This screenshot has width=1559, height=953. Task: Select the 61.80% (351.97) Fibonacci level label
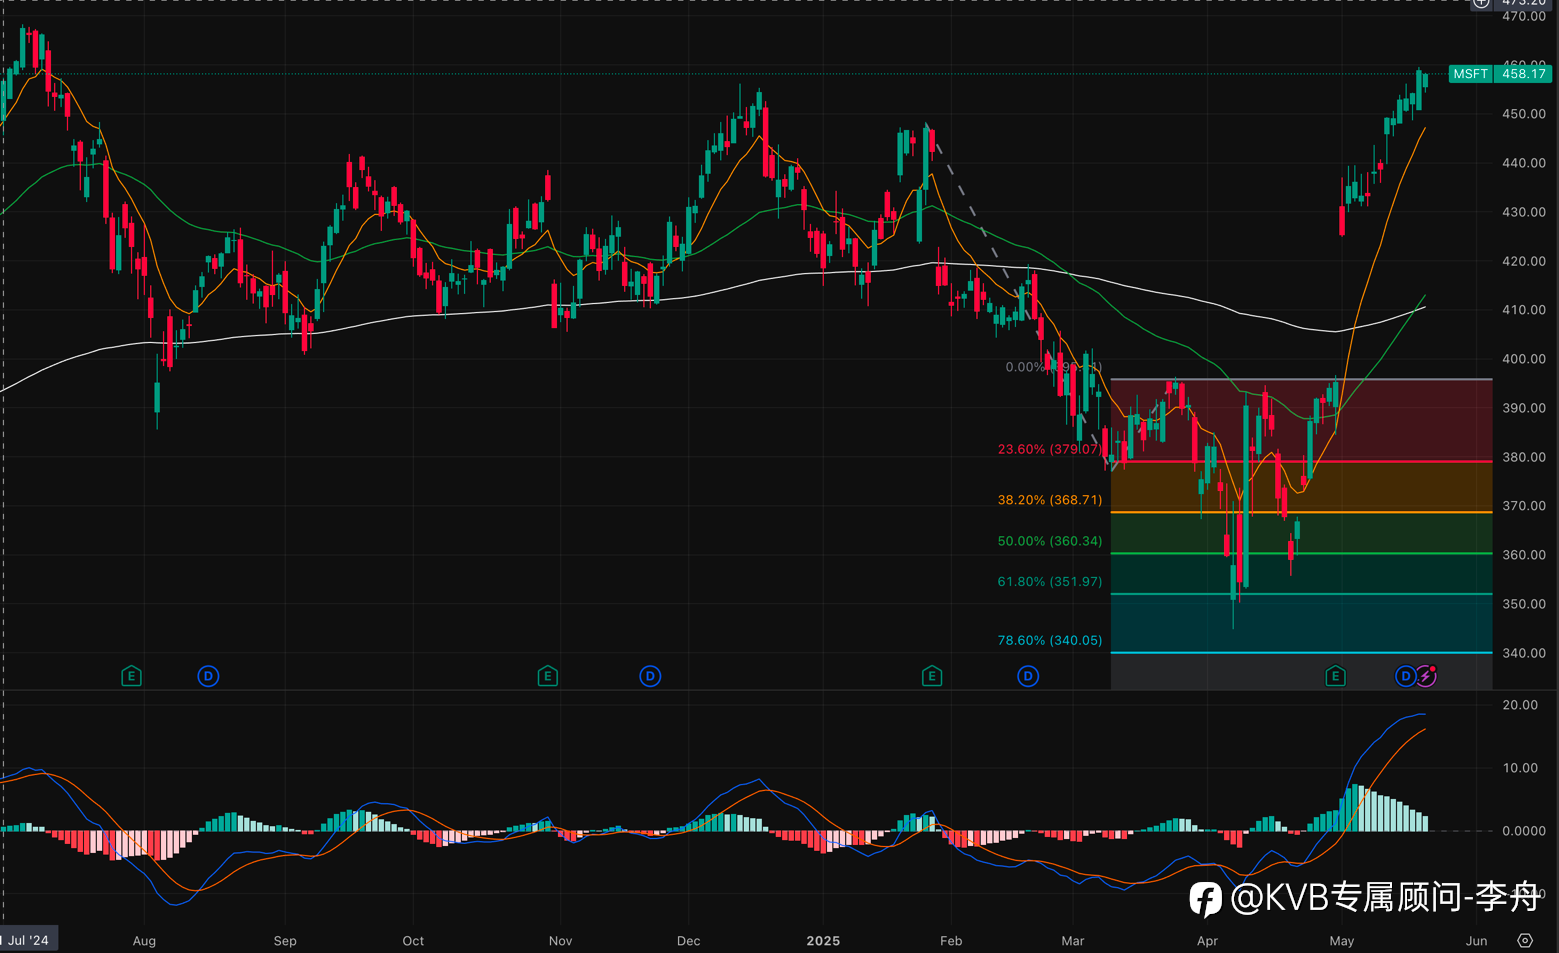(1050, 581)
